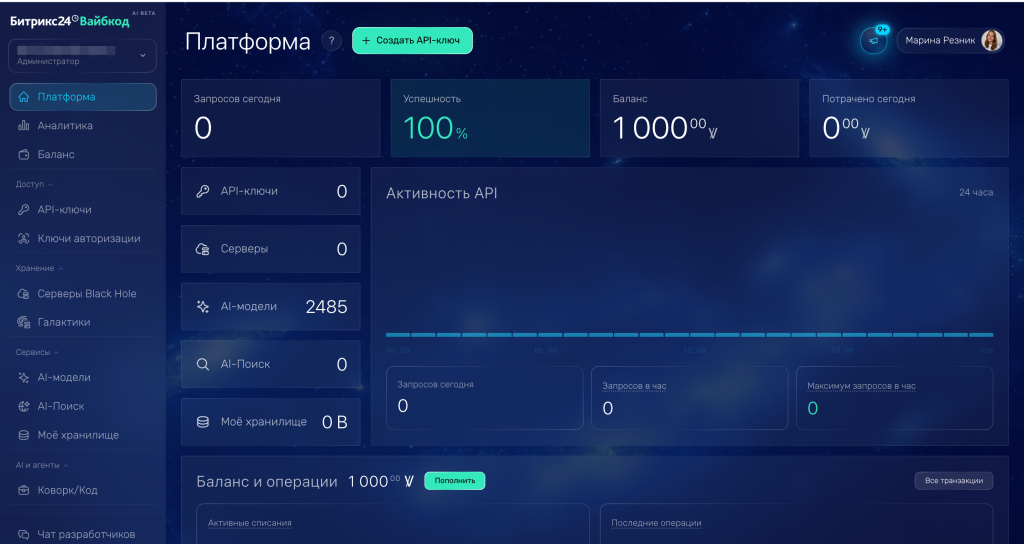Click the sparkle icon in AI-модели card

[x=203, y=306]
